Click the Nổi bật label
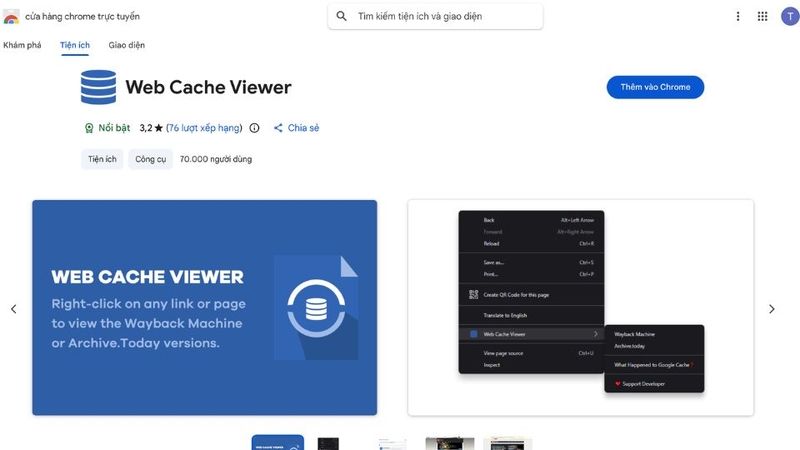 coord(114,128)
